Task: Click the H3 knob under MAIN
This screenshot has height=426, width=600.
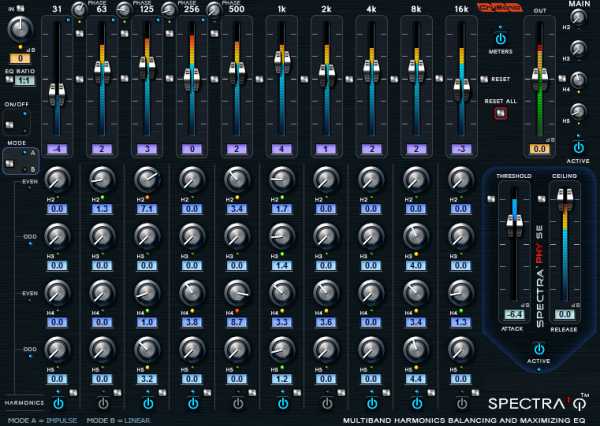Action: [578, 48]
